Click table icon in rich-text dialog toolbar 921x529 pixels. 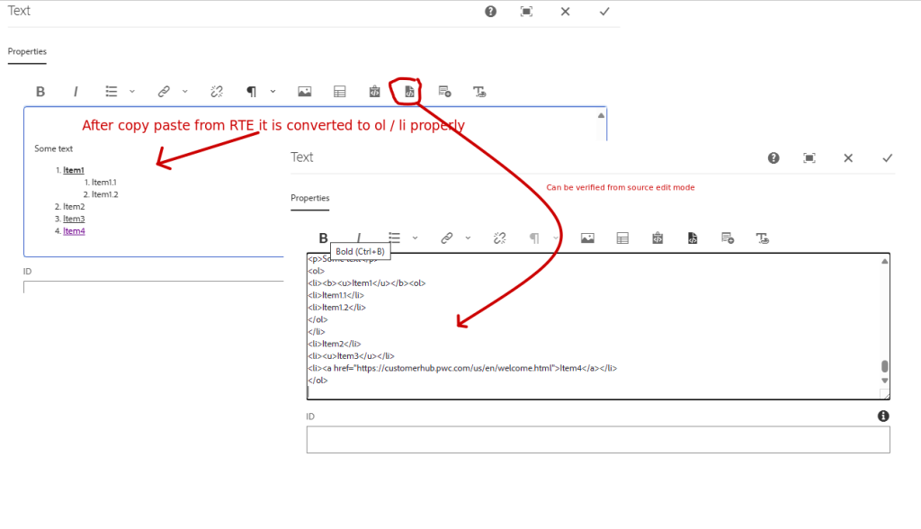click(x=339, y=91)
